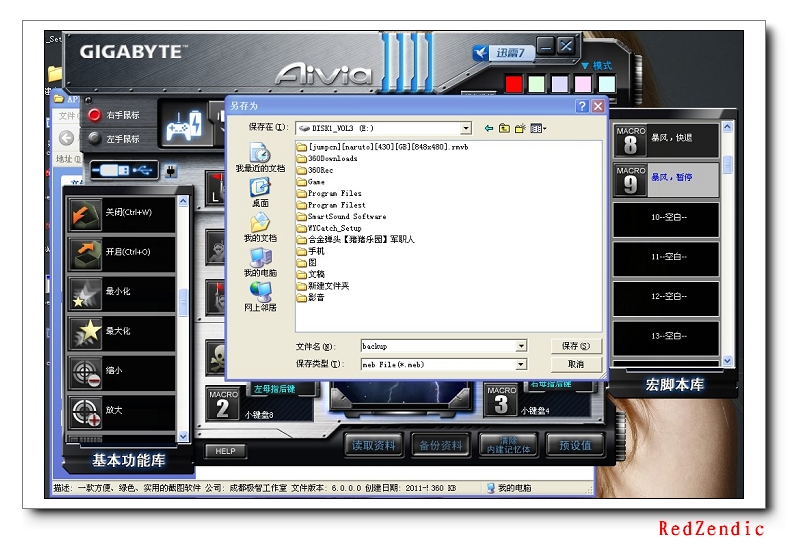Select the 最大化 star function icon
The height and width of the screenshot is (549, 788).
click(x=85, y=334)
